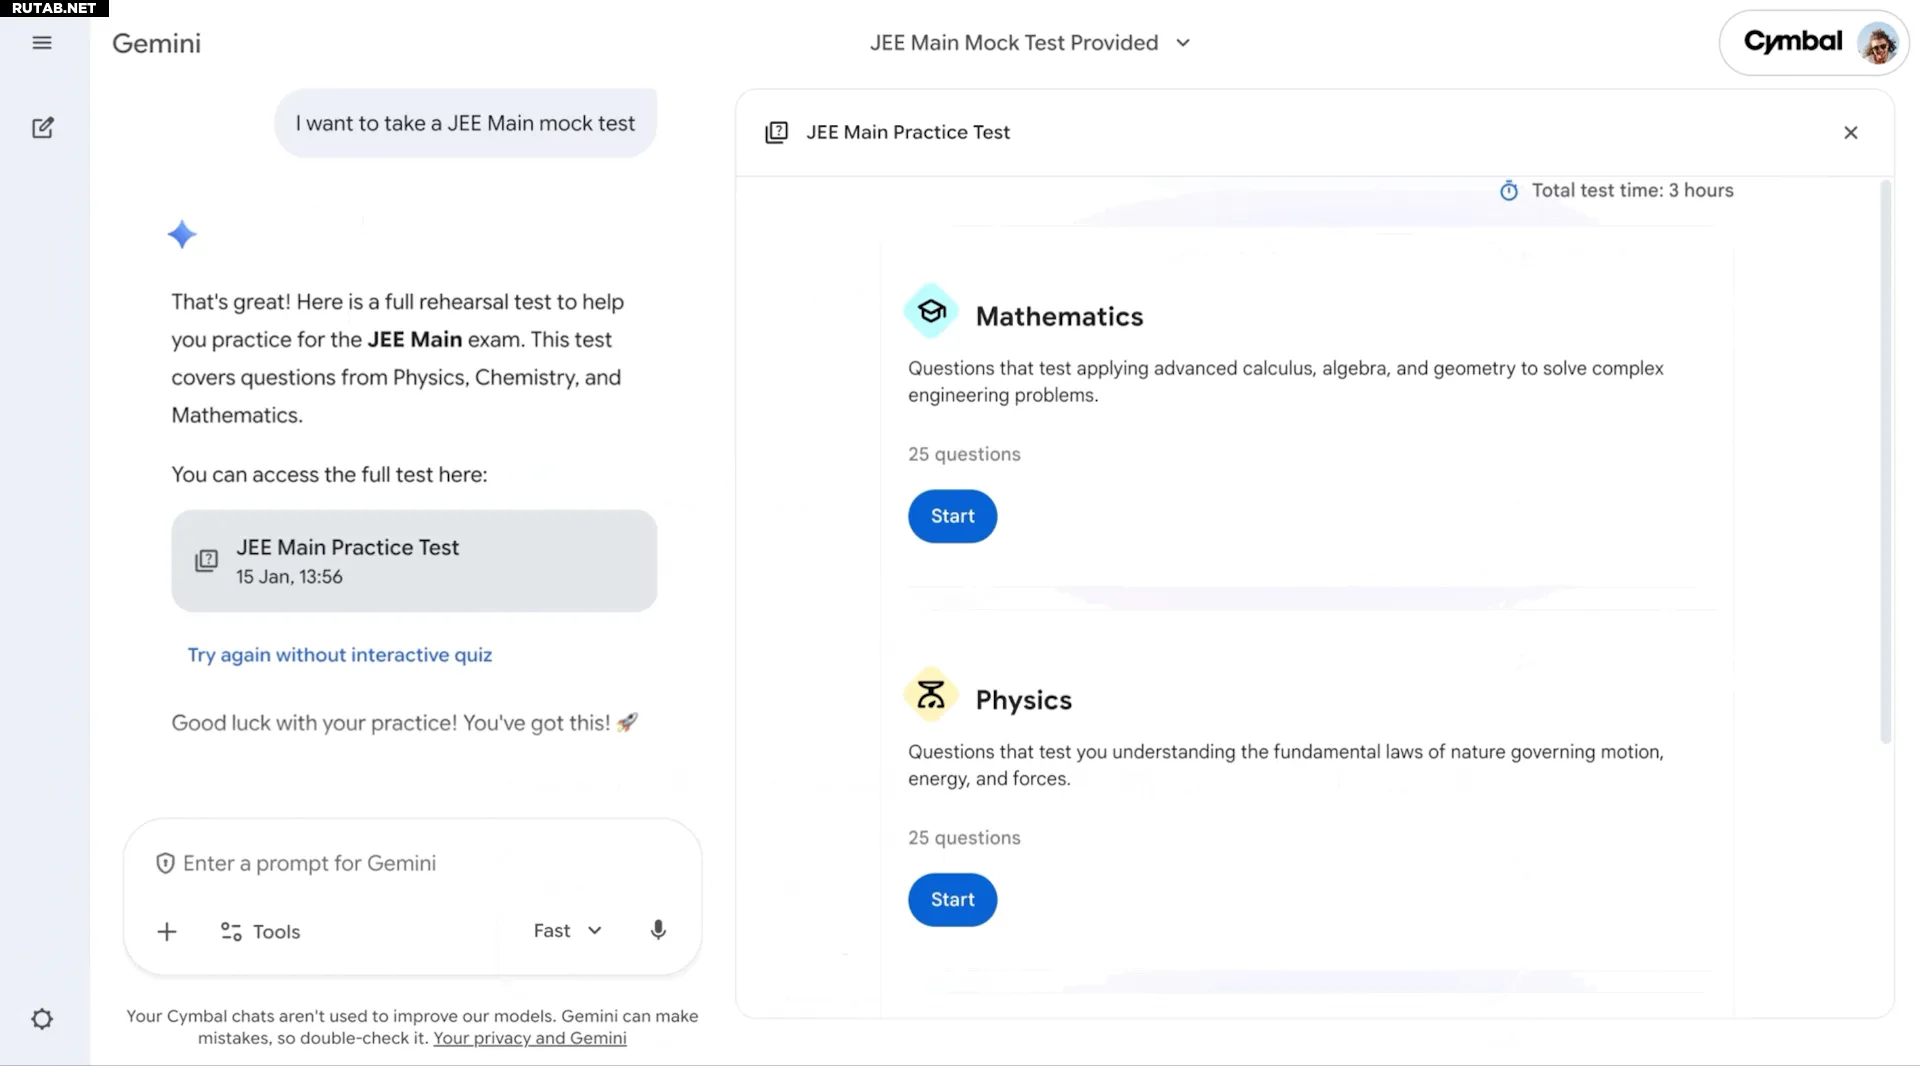Image resolution: width=1920 pixels, height=1066 pixels.
Task: Close the JEE Main Practice Test panel
Action: coord(1851,133)
